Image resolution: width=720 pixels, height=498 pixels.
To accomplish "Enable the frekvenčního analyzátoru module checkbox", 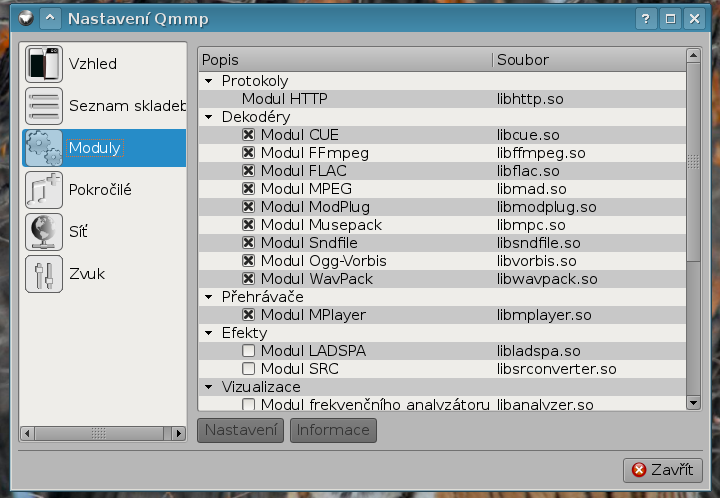I will click(x=248, y=404).
